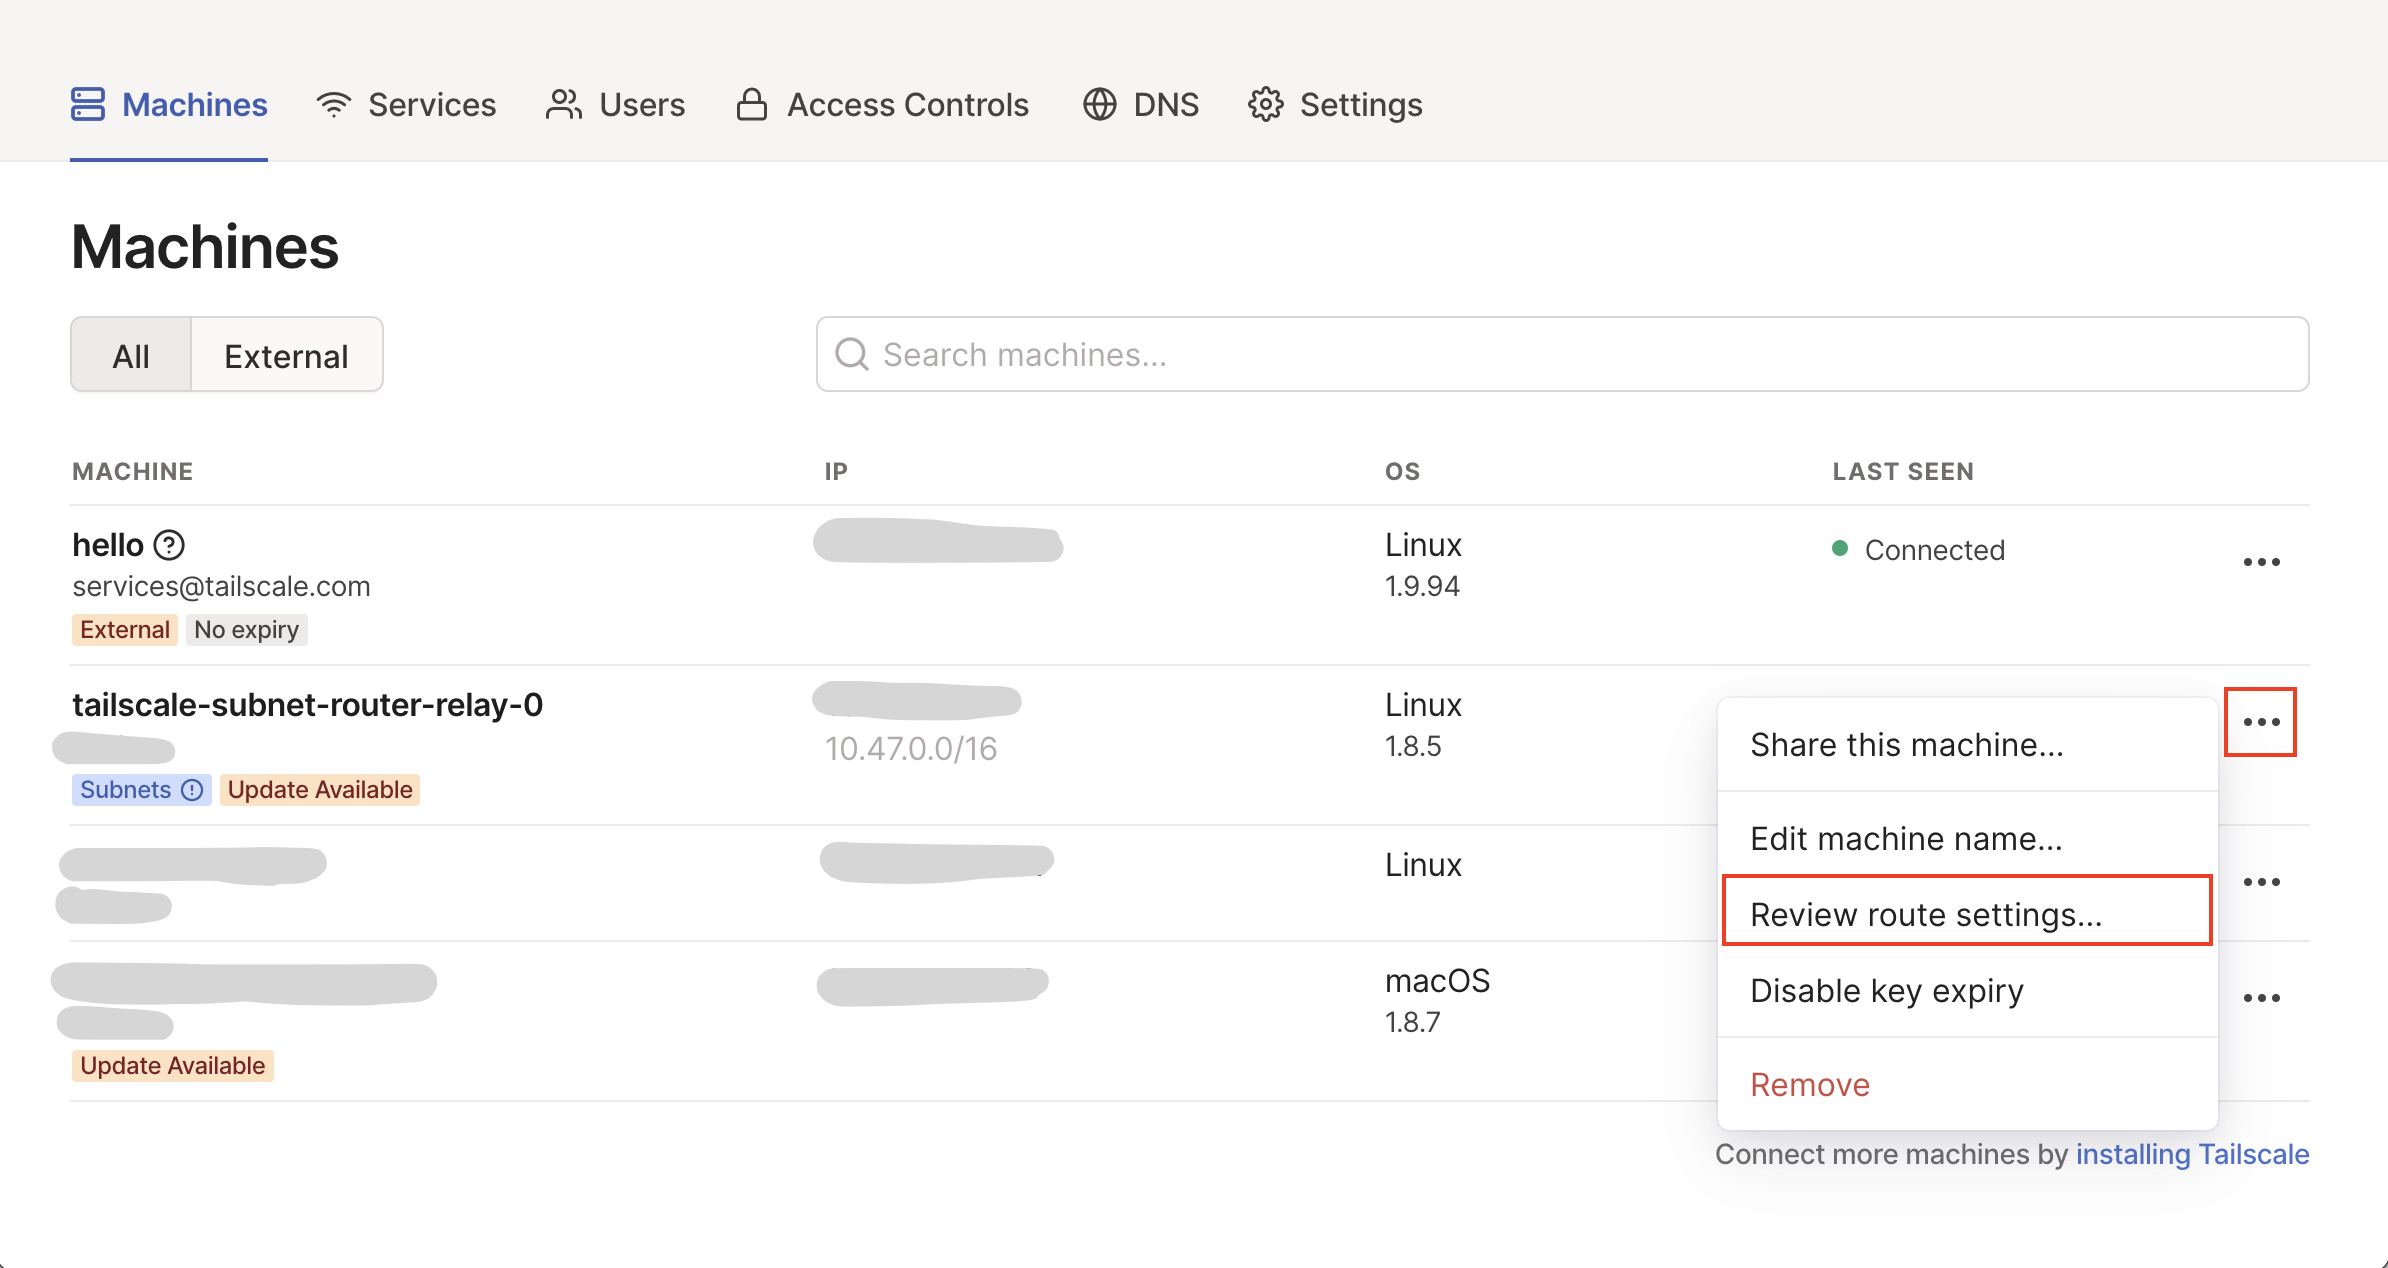Click the Subnets badge
The image size is (2388, 1268).
coord(141,790)
